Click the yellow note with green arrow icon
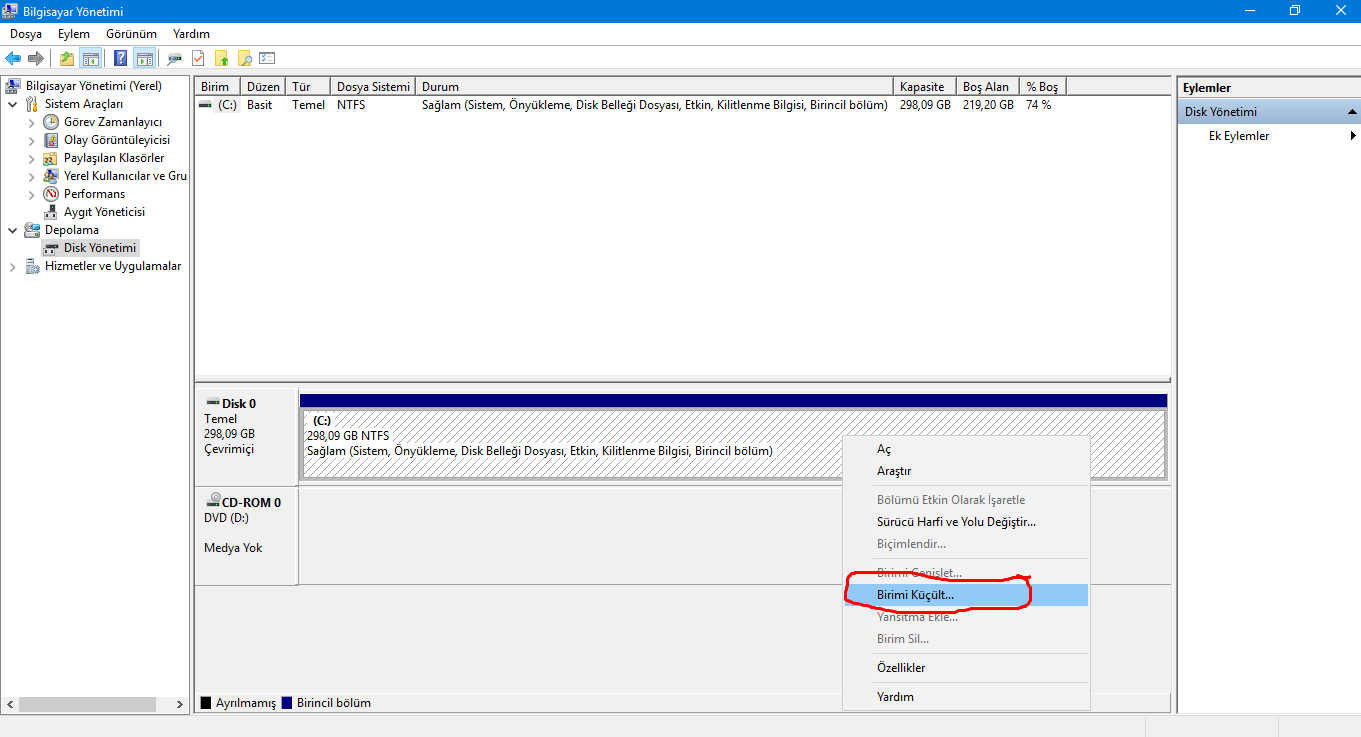Viewport: 1361px width, 737px height. click(221, 58)
